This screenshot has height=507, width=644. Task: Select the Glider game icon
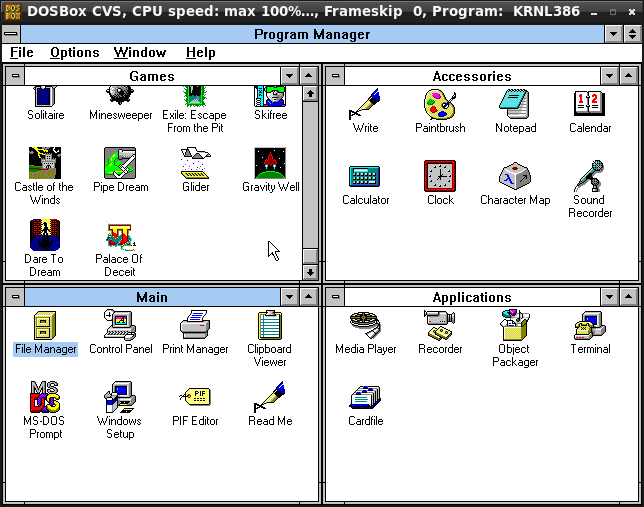195,163
